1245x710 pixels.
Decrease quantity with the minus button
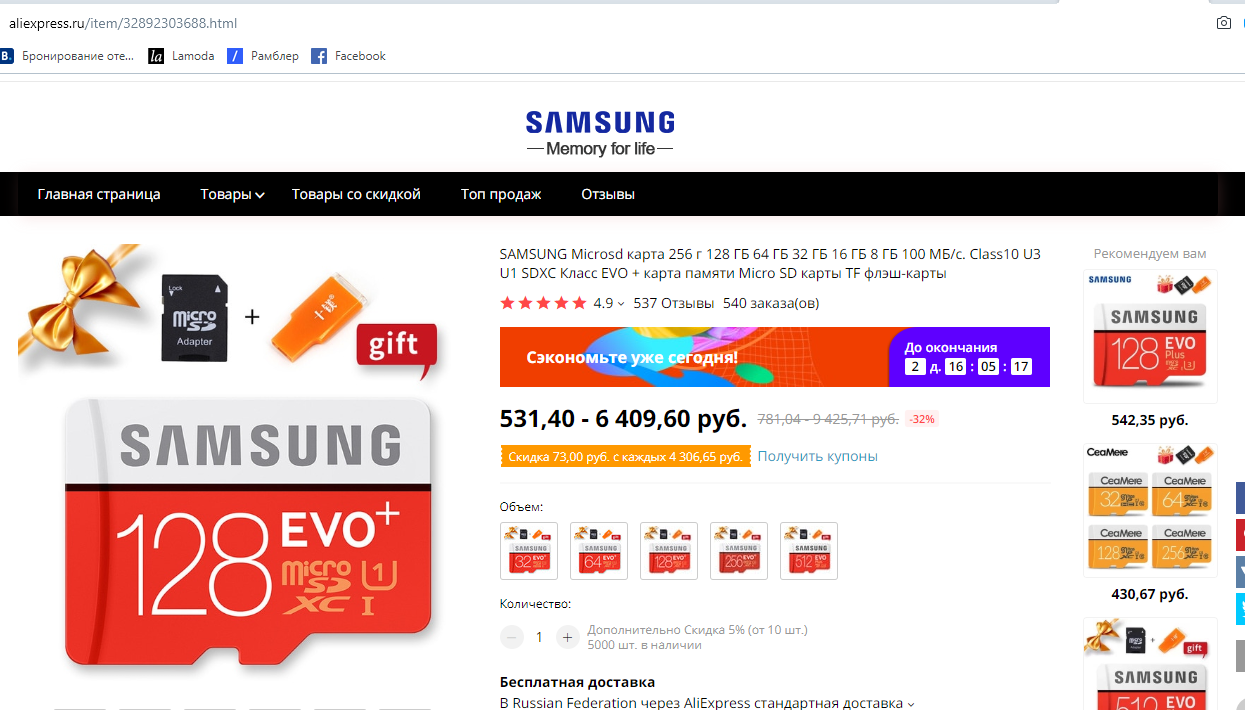pos(512,637)
